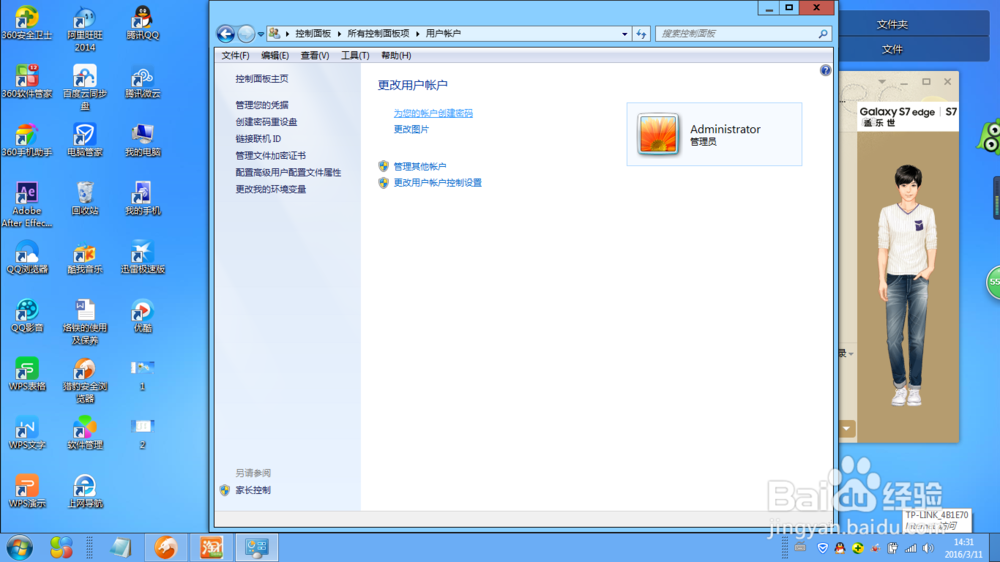Viewport: 1000px width, 562px height.
Task: Go back with the navigation back arrow
Action: point(226,33)
